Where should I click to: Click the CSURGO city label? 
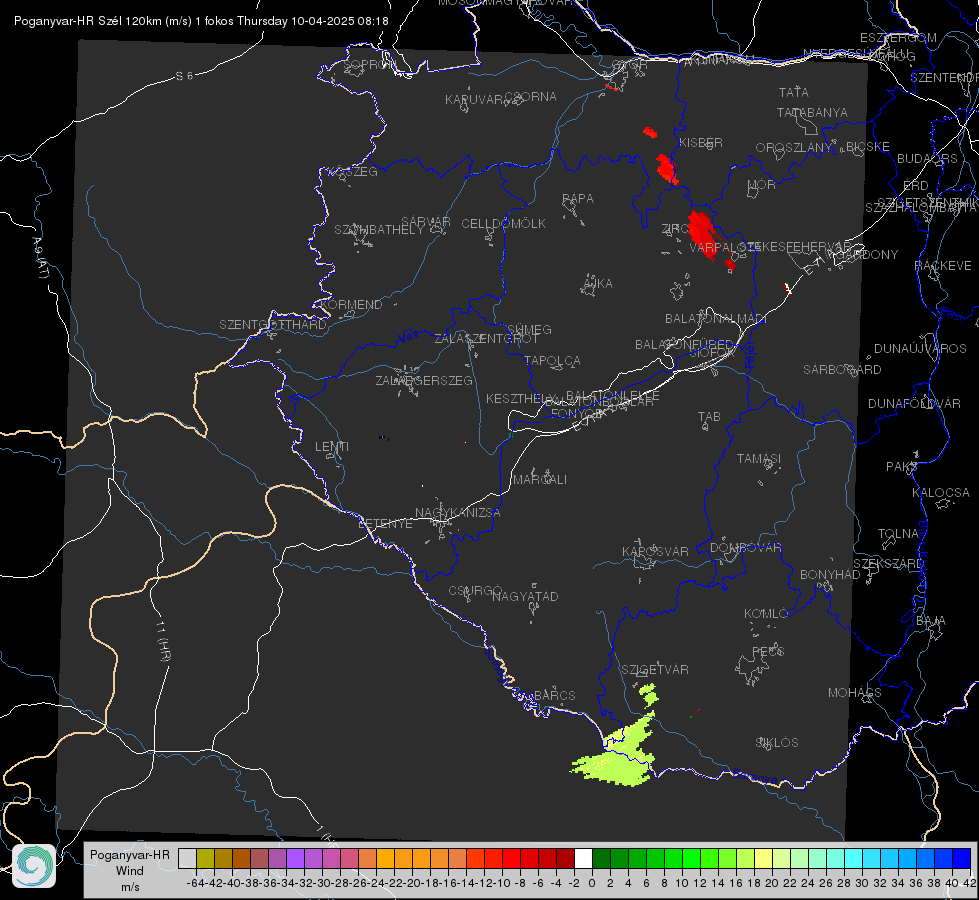pos(475,590)
